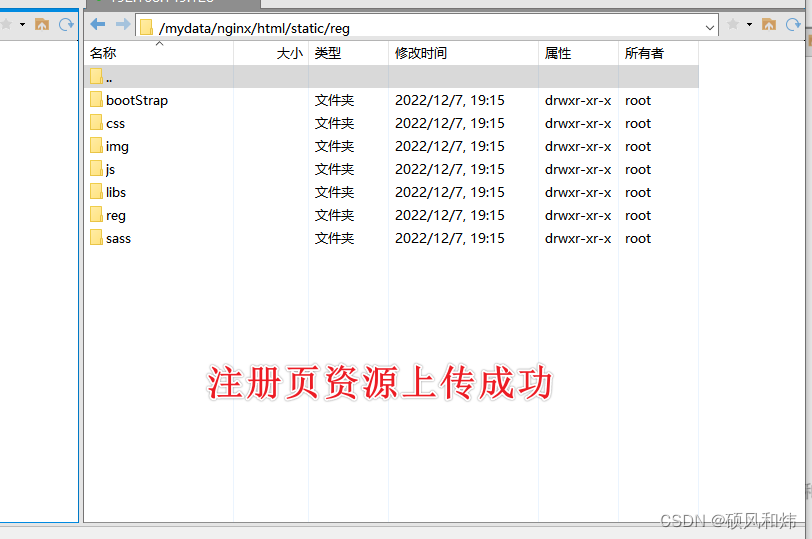
Task: Select the parent directory '..' row
Action: (x=392, y=77)
